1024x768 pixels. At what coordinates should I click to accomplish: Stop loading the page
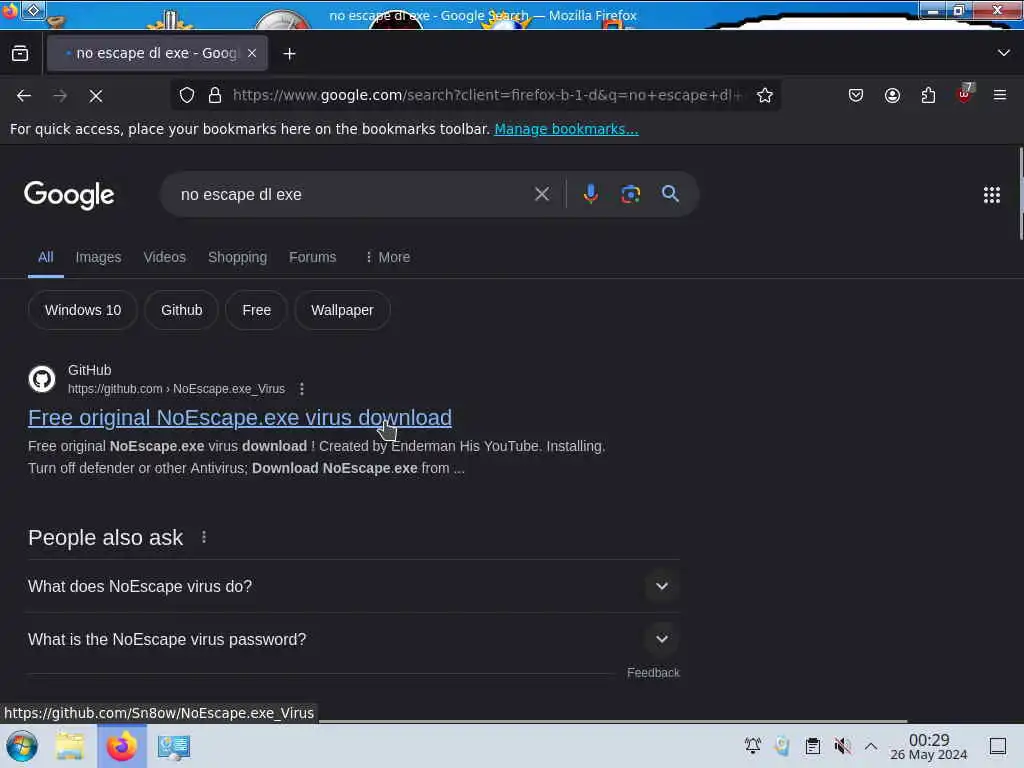(x=96, y=96)
